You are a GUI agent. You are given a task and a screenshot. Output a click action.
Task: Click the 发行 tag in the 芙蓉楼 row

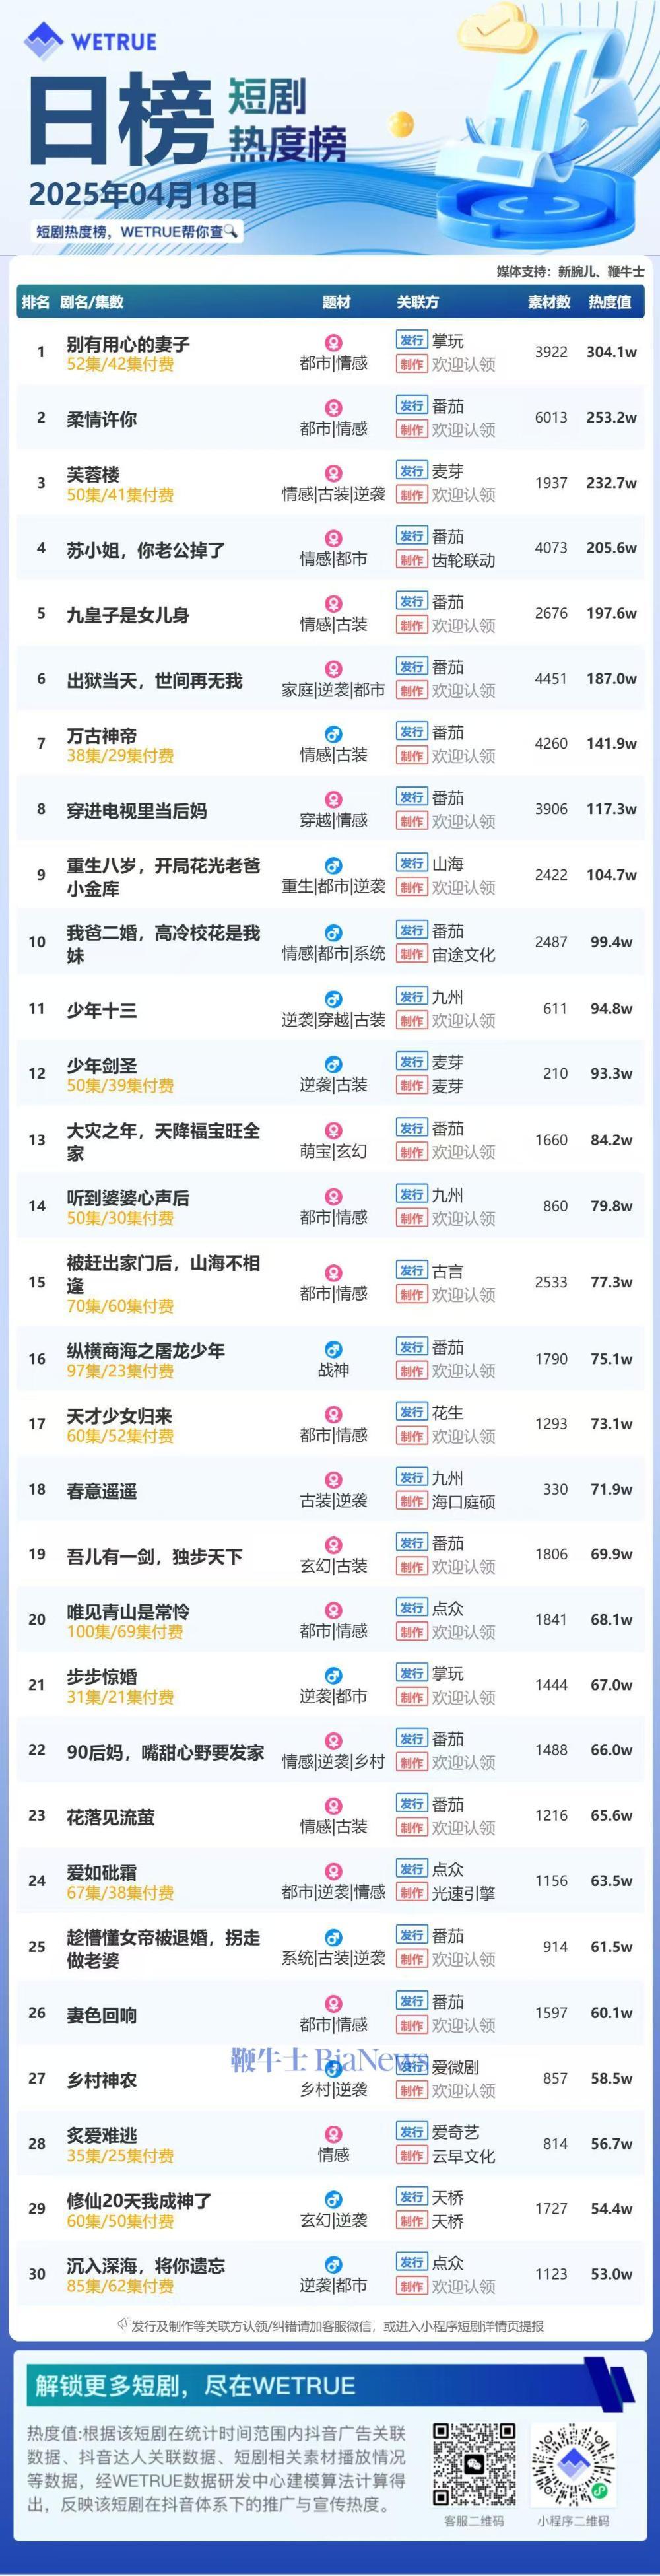(412, 471)
